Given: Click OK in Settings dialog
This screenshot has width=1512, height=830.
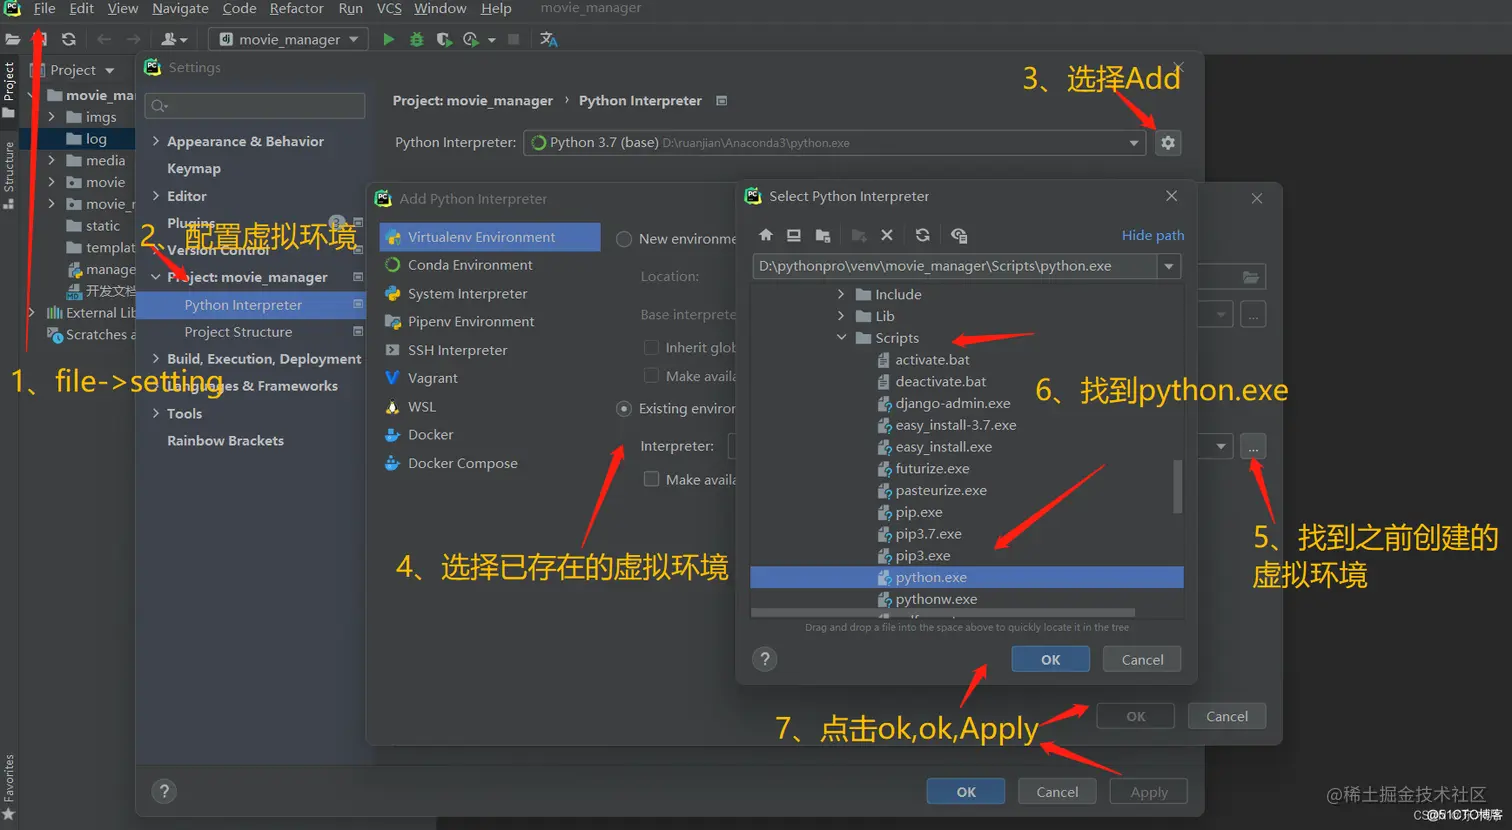Looking at the screenshot, I should click(x=965, y=791).
